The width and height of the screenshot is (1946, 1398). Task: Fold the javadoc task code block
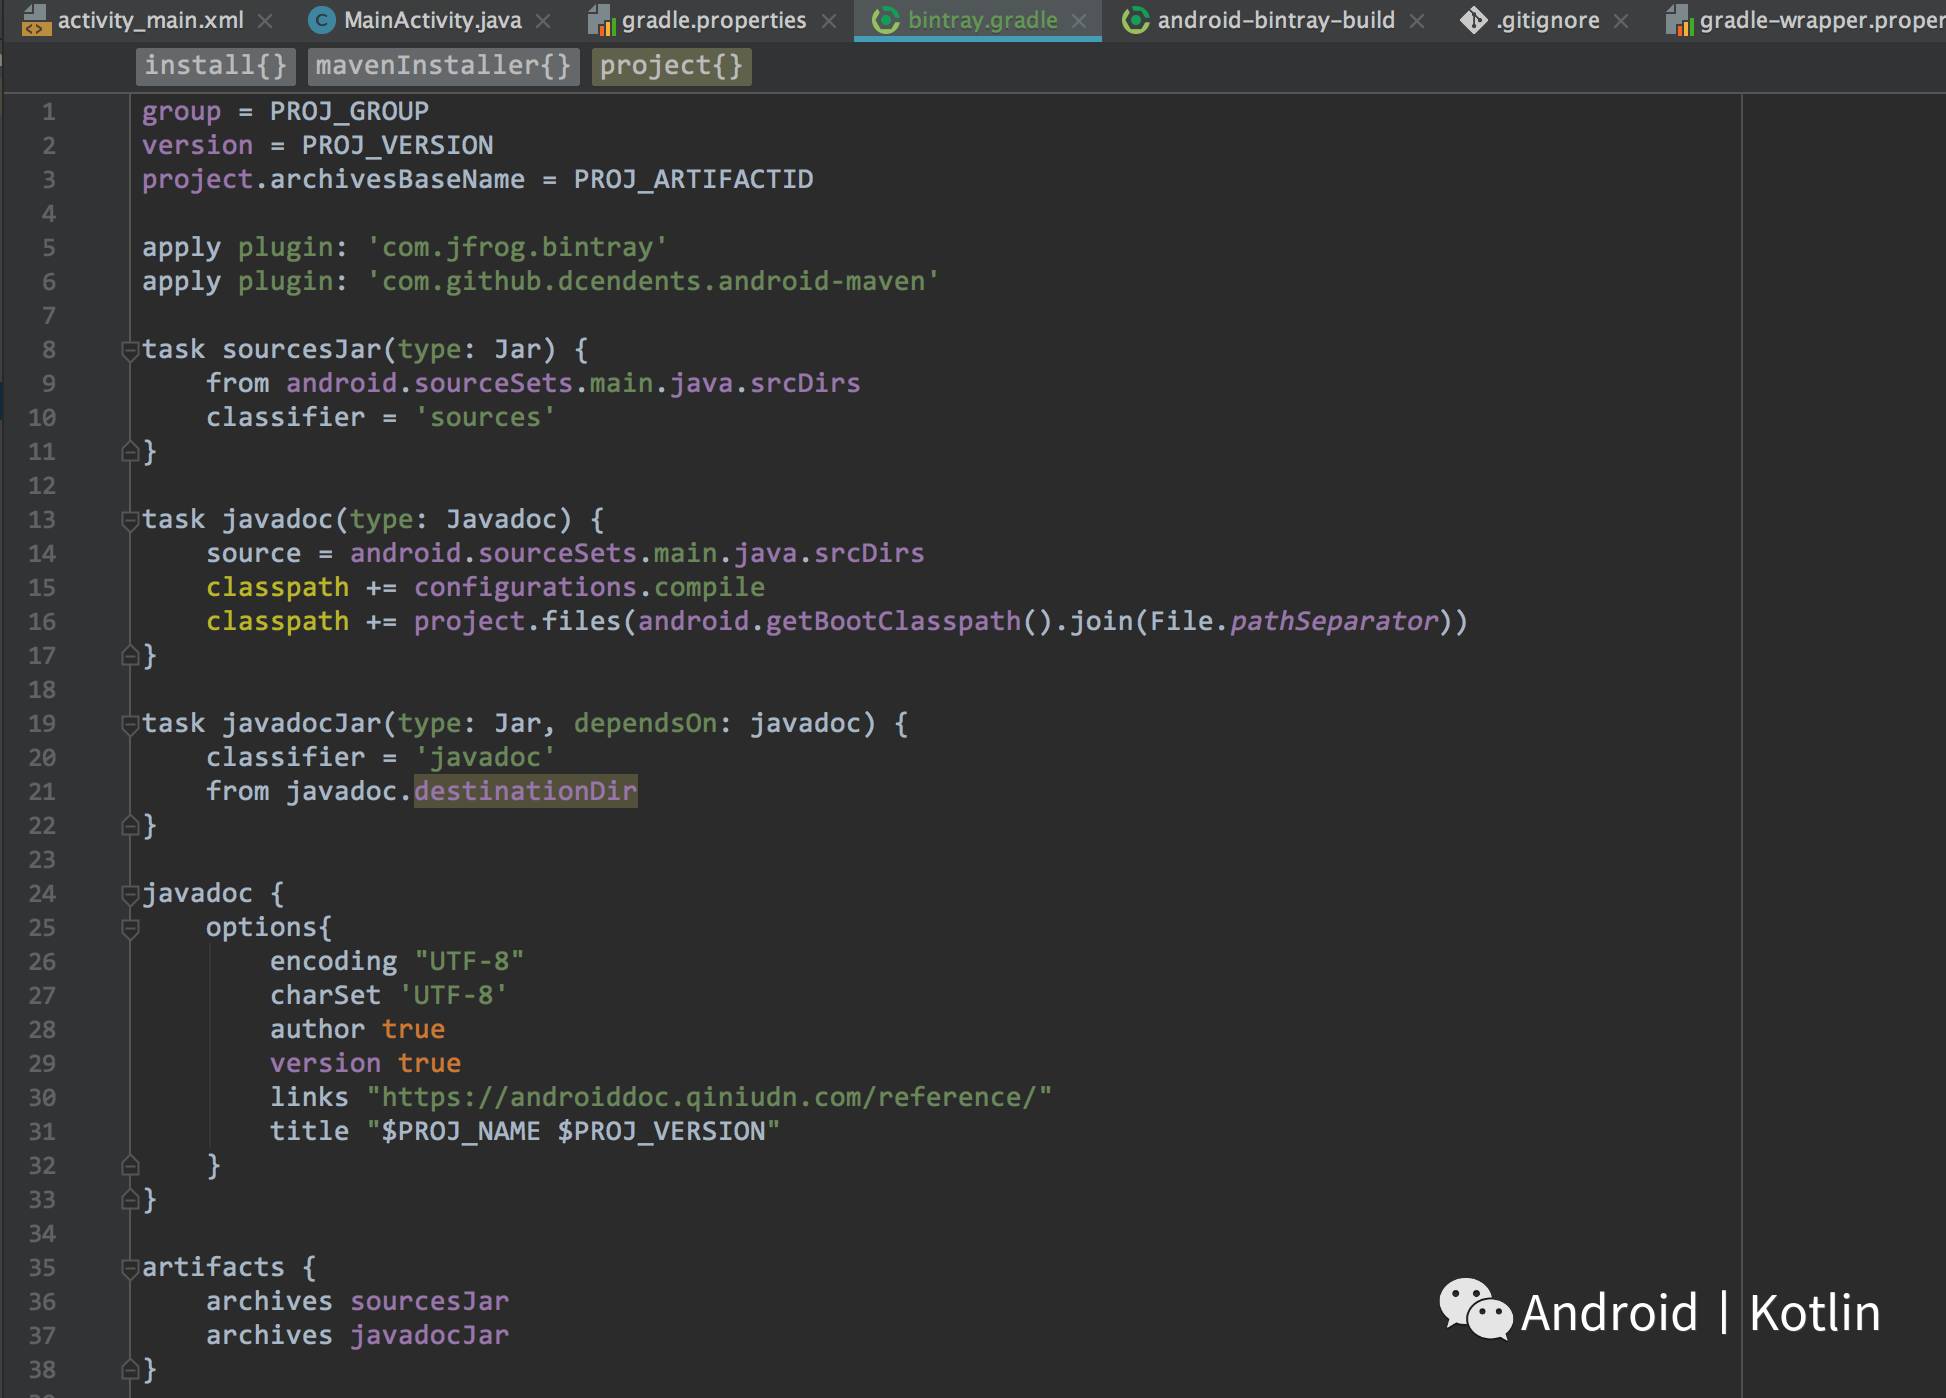(x=130, y=520)
